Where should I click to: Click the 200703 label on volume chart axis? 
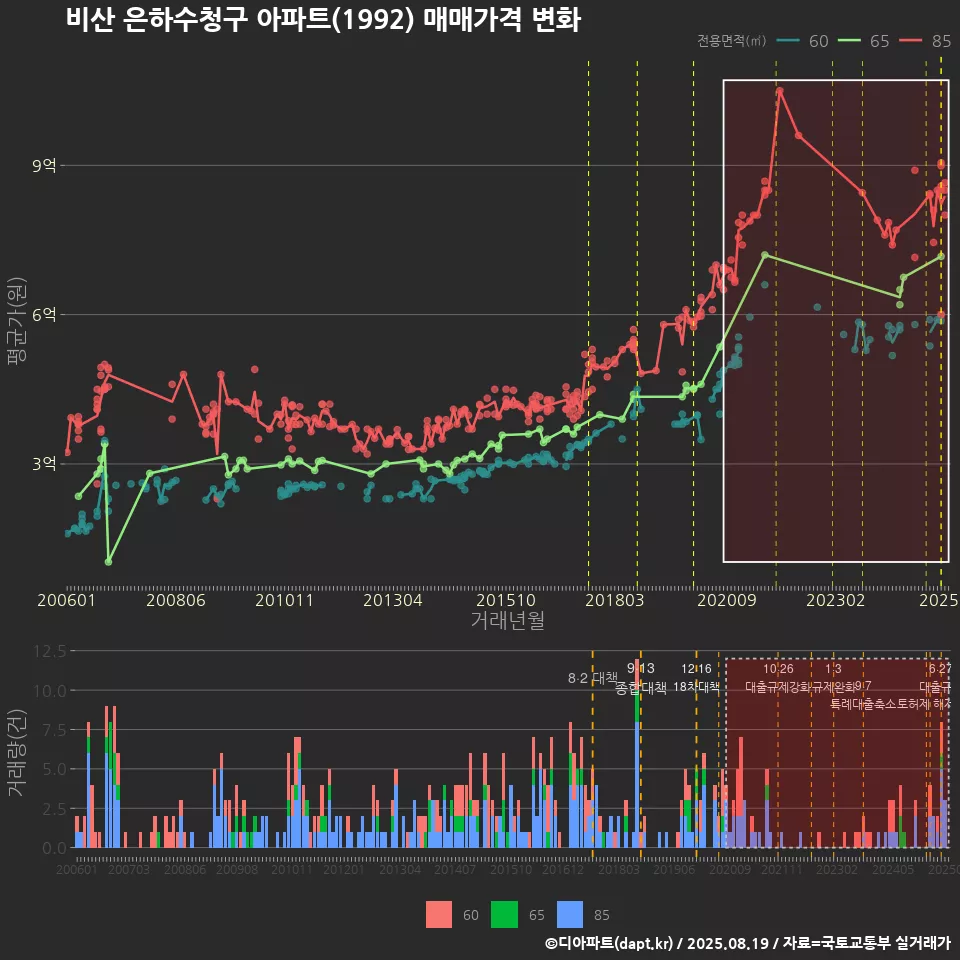(x=129, y=869)
